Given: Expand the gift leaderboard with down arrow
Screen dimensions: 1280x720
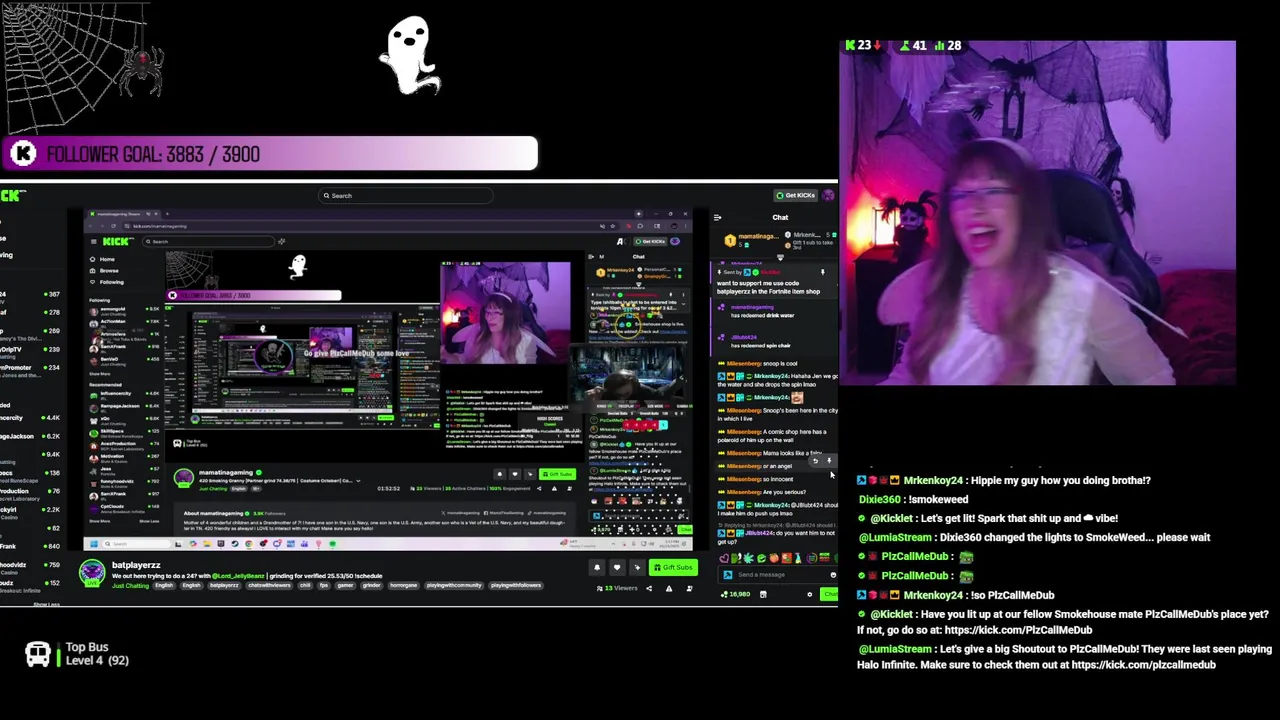Looking at the screenshot, I should (780, 258).
